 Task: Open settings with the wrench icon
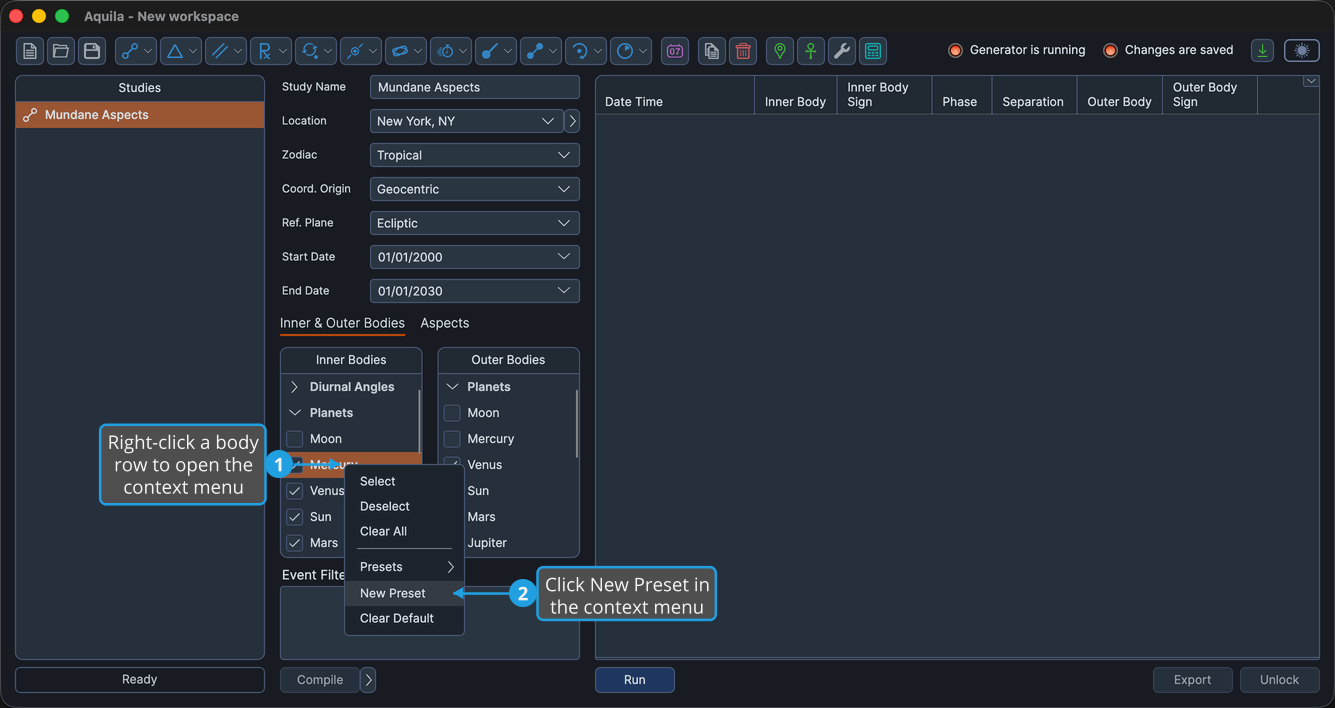coord(842,51)
